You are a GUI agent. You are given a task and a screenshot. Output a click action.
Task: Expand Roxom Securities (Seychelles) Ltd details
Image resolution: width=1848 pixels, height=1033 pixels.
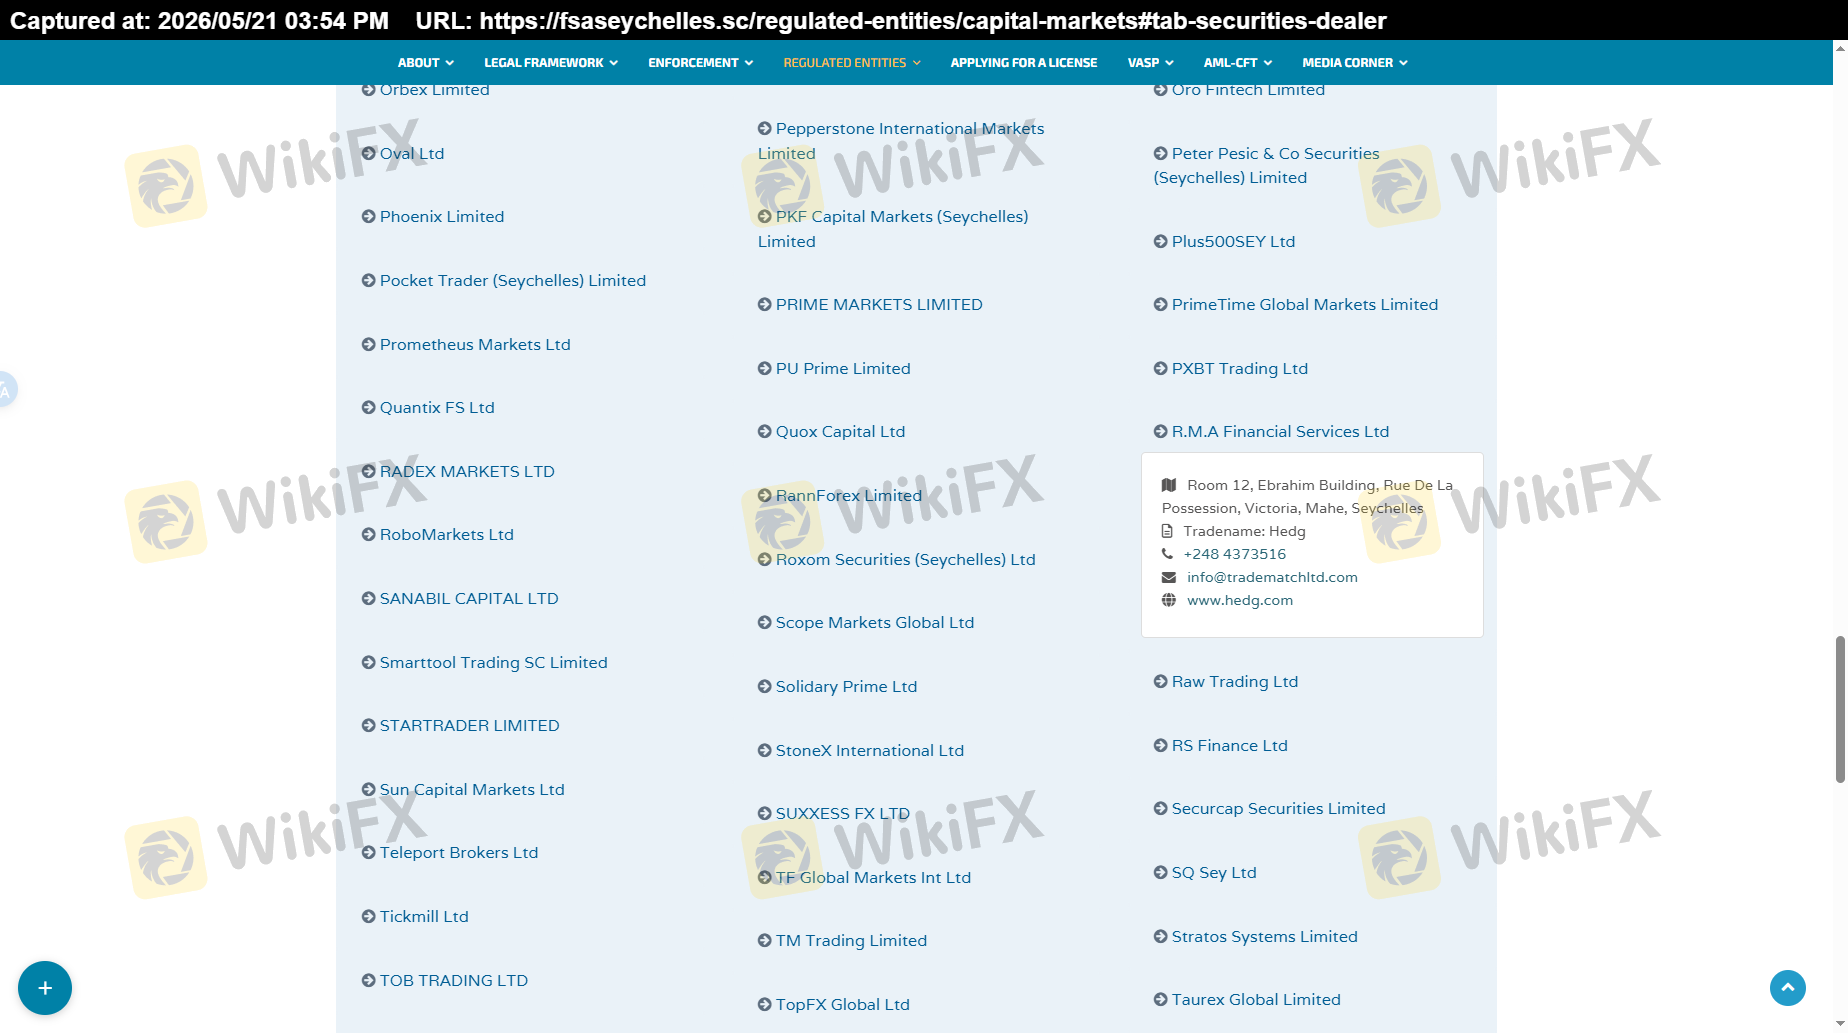[x=906, y=559]
